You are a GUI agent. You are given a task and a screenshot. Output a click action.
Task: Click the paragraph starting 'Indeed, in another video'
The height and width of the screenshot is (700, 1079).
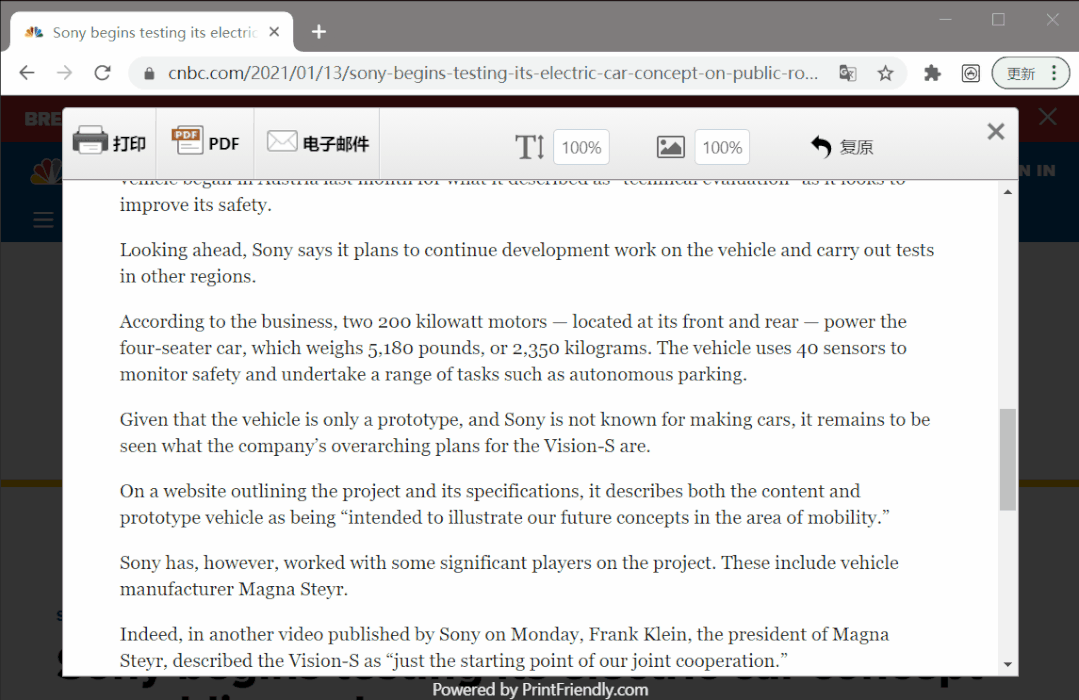(x=504, y=647)
